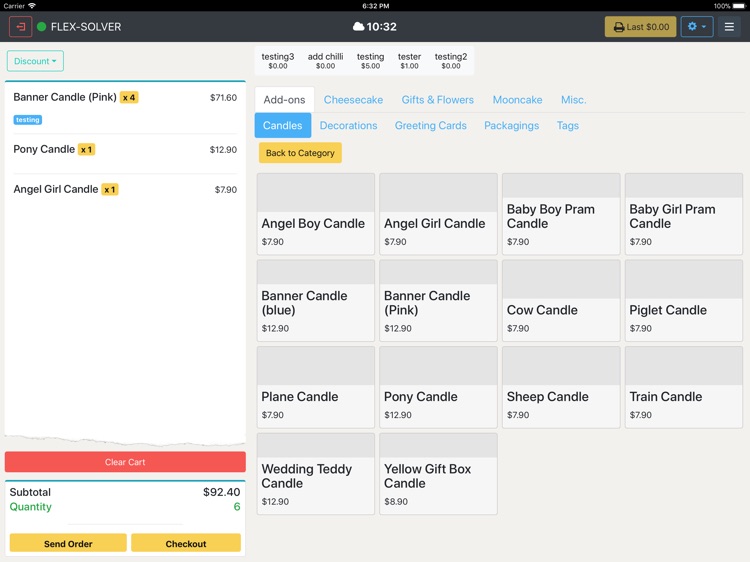Viewport: 750px width, 562px height.
Task: Add Sheep Candle to cart
Action: pyautogui.click(x=561, y=387)
